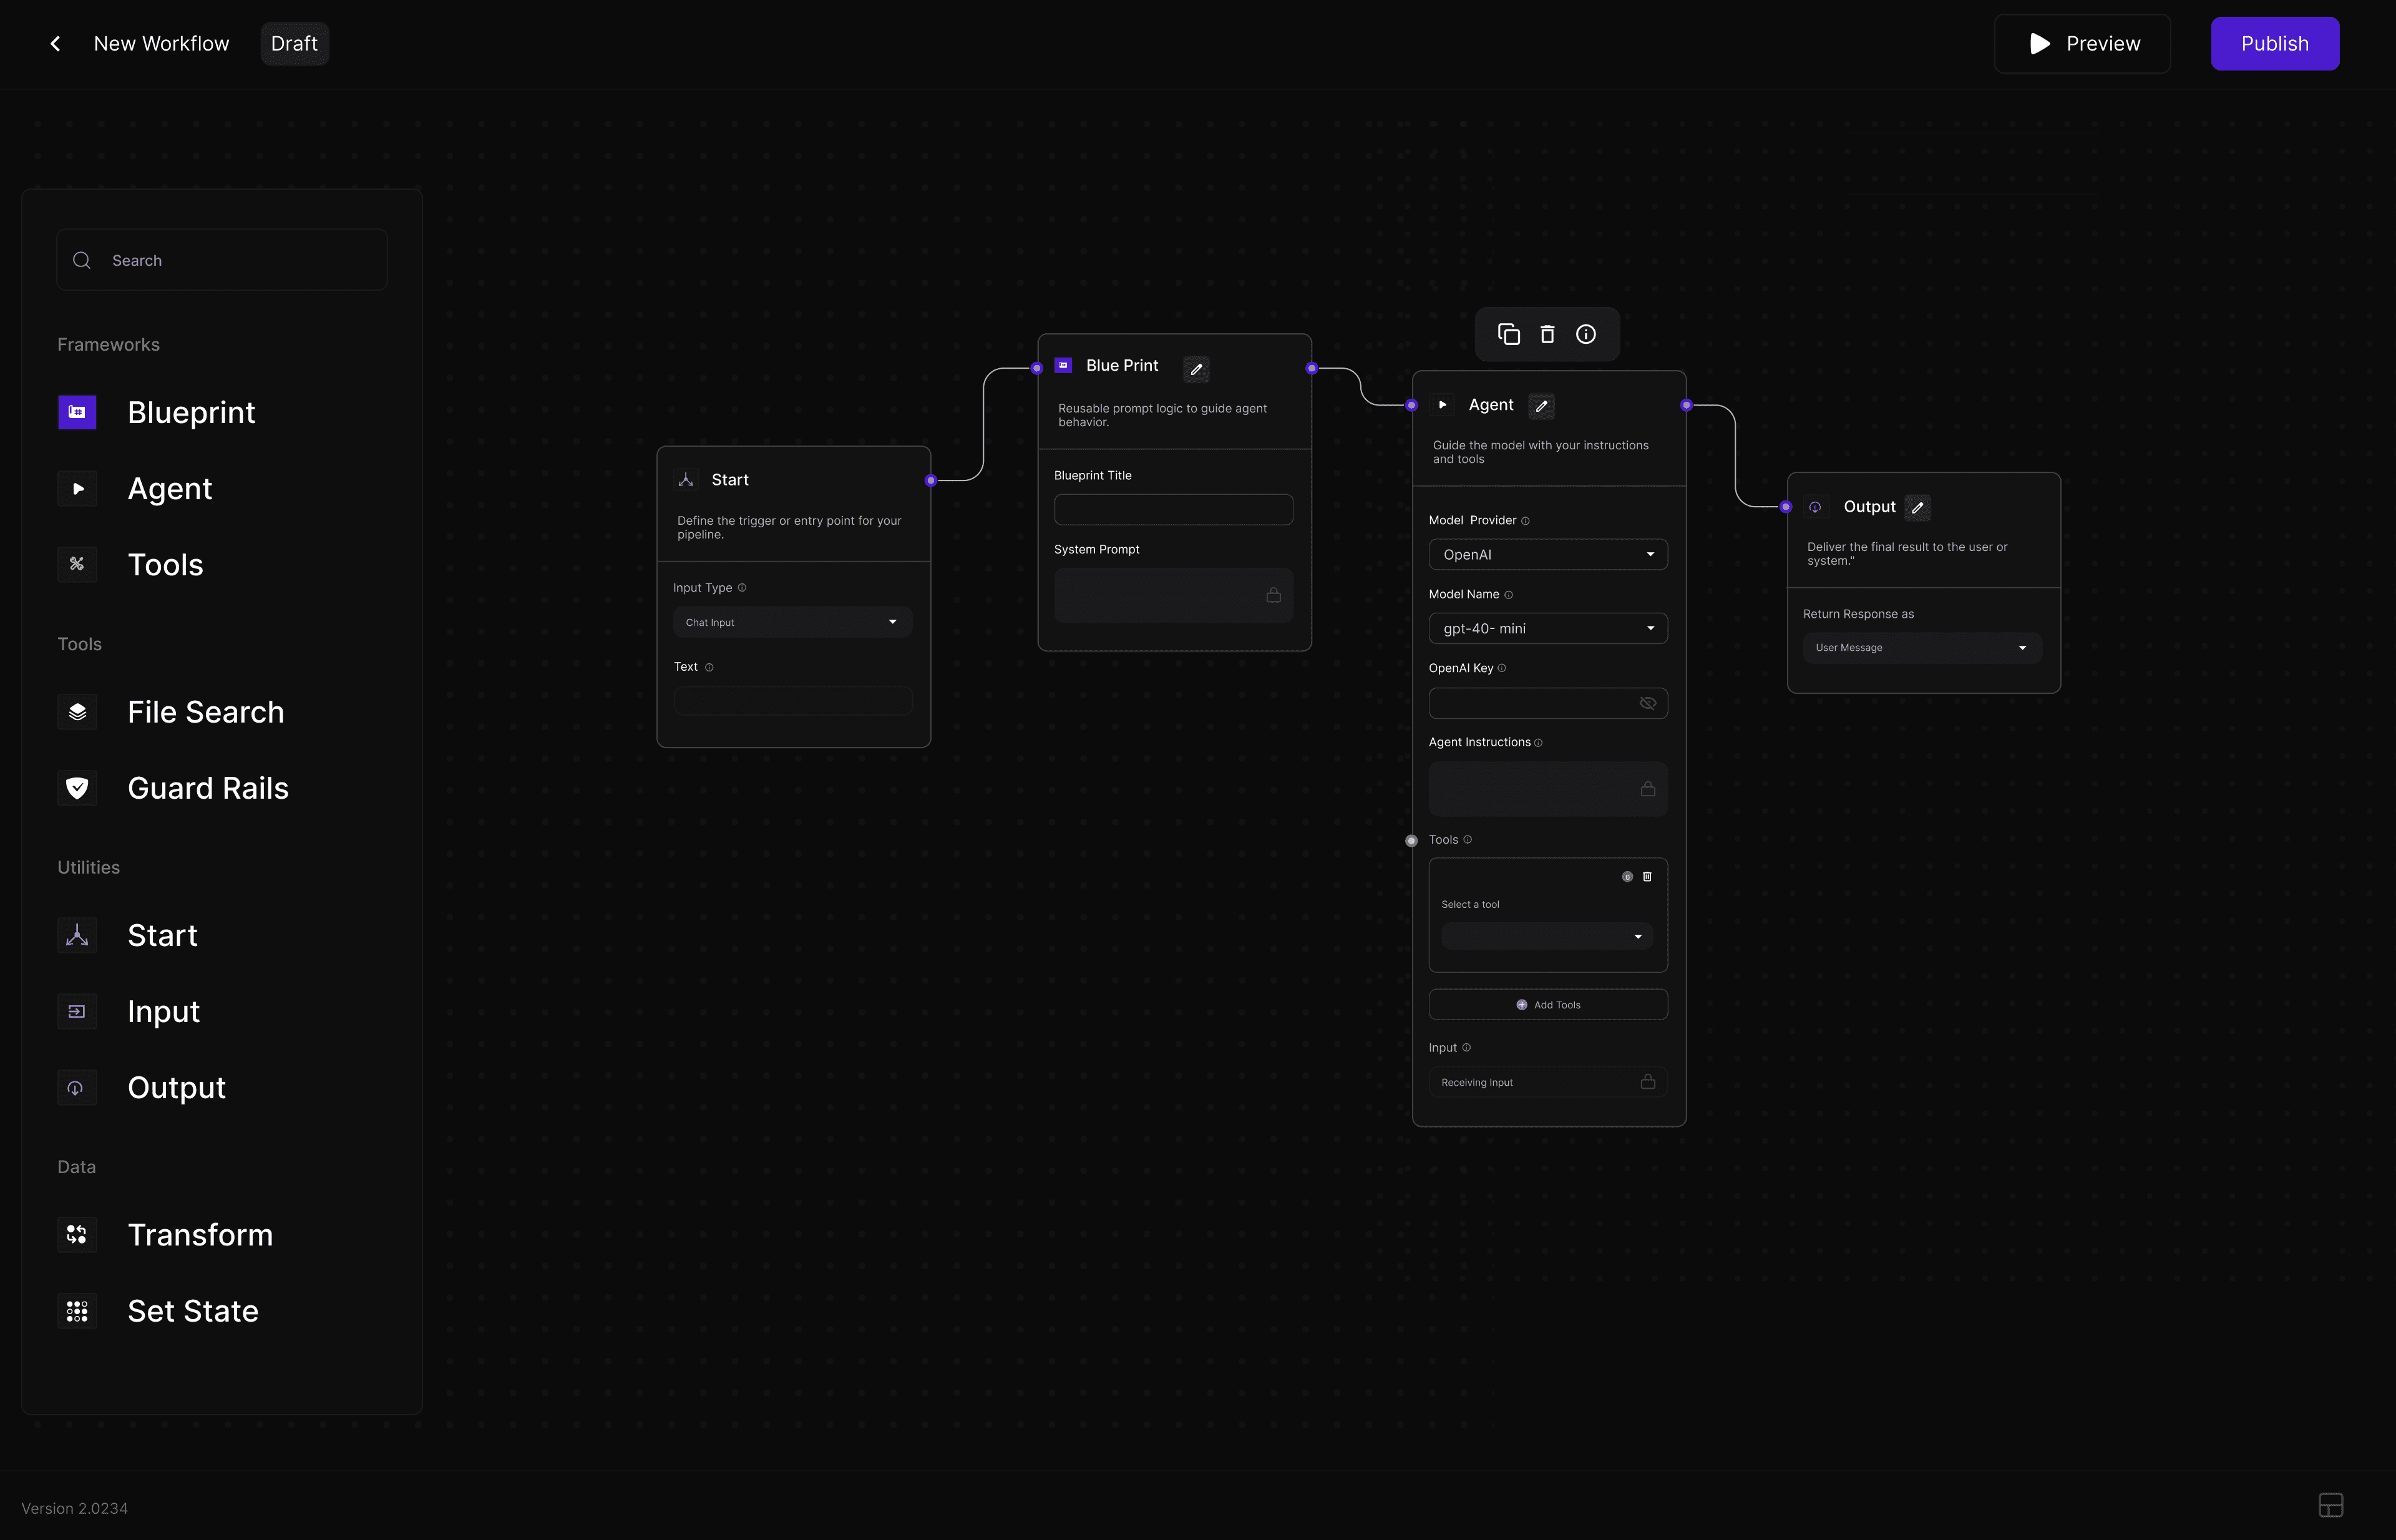This screenshot has height=1540, width=2396.
Task: Select Guard Rails in the sidebar
Action: click(x=207, y=788)
